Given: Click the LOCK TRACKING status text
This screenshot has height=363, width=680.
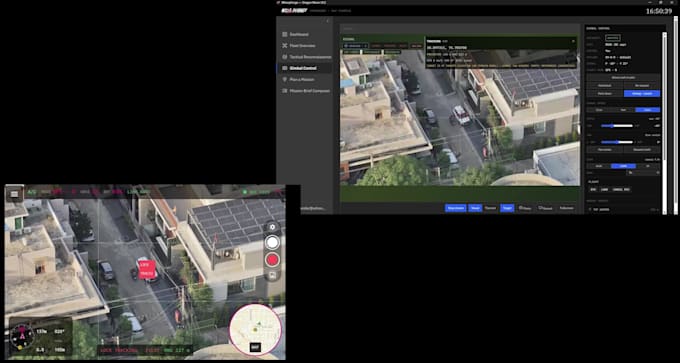Looking at the screenshot, I should (x=119, y=350).
